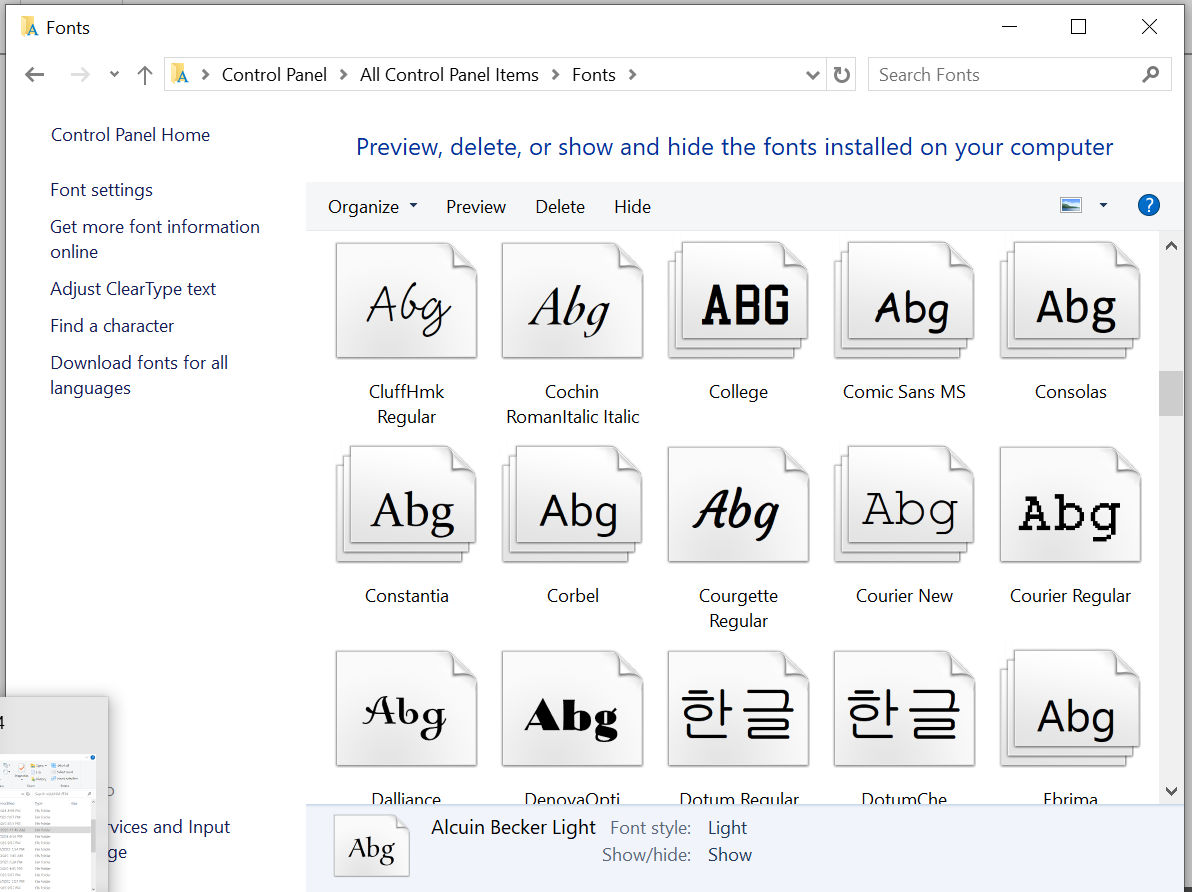Click Preview in the toolbar
Screen dimensions: 1192x892
coord(476,207)
